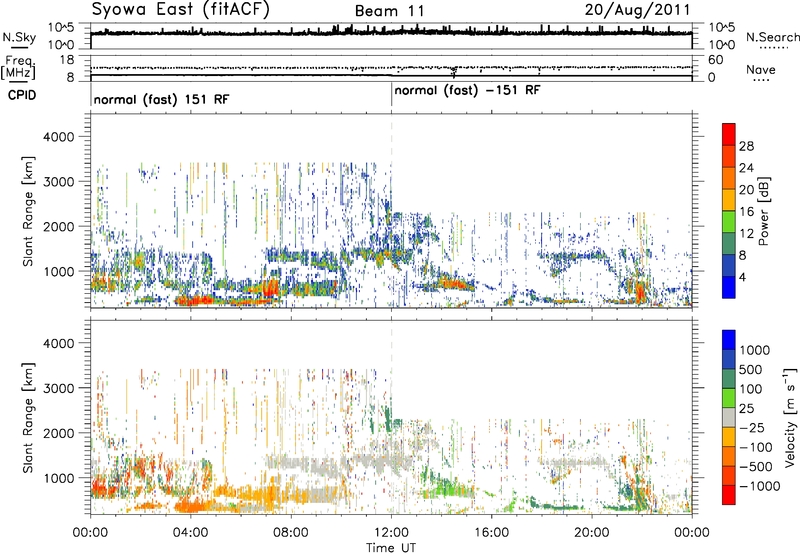Click the red bottom of the Velocity color bar

click(x=729, y=495)
